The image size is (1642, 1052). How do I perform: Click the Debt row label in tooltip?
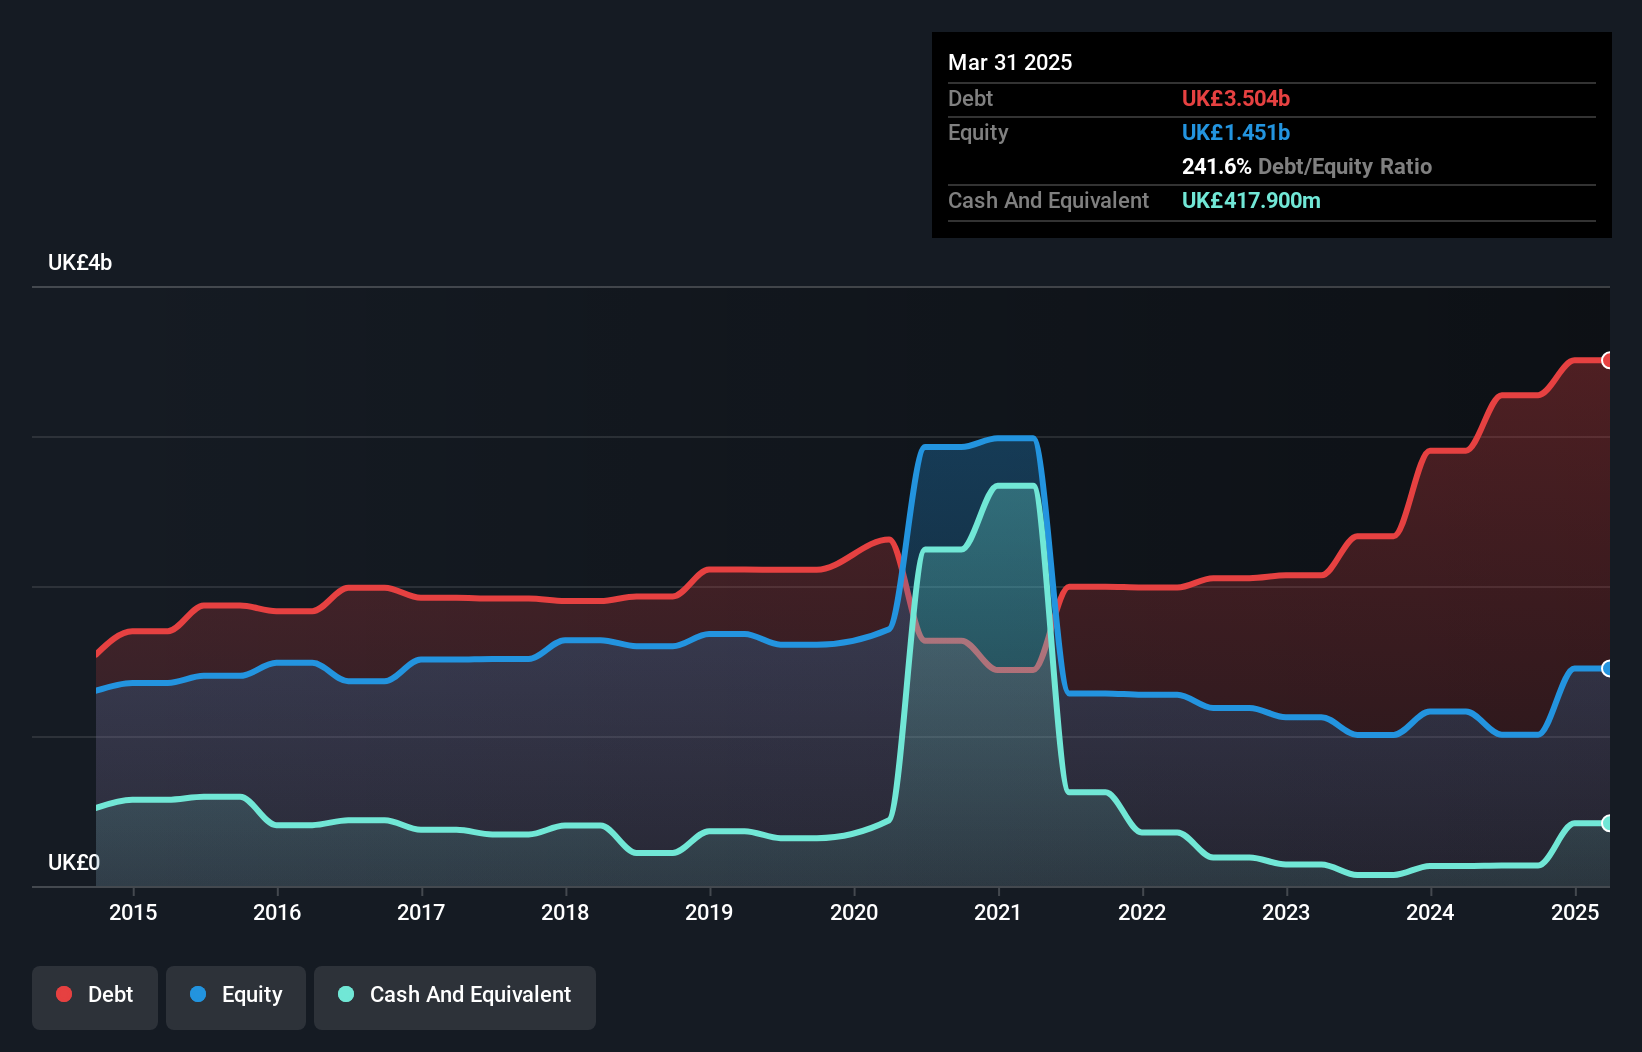click(x=970, y=98)
